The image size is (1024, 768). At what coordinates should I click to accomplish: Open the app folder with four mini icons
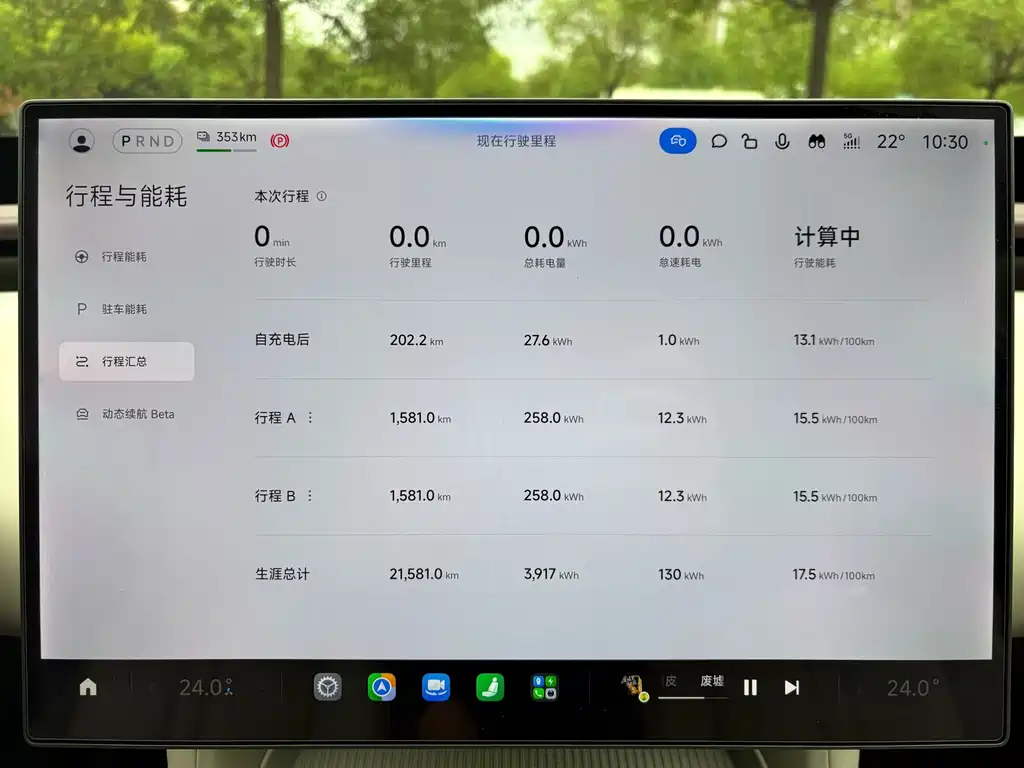tap(544, 687)
